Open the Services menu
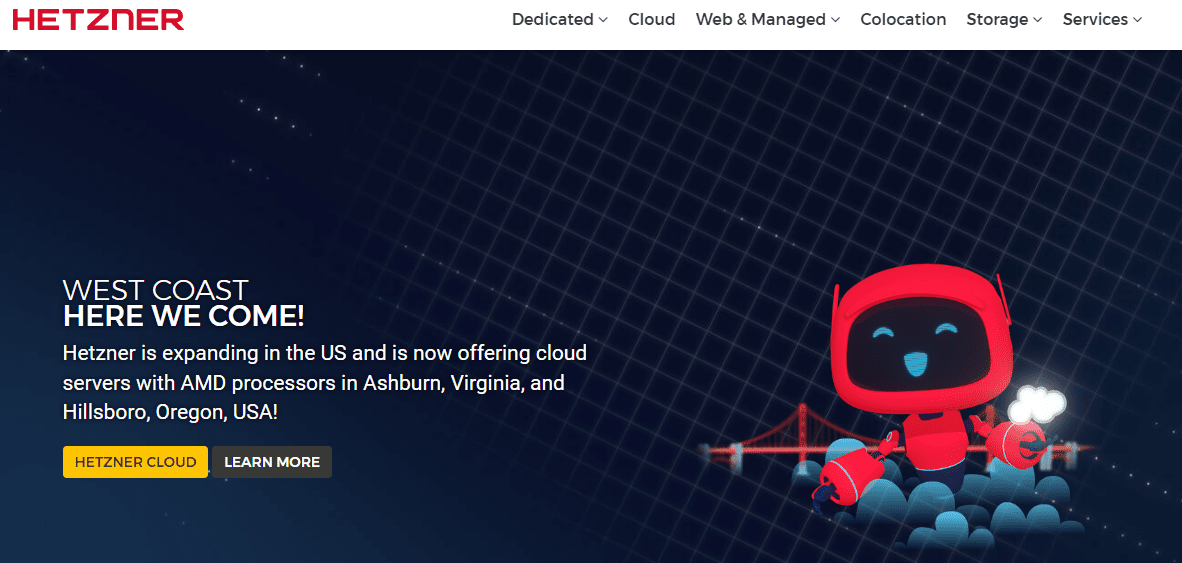The height and width of the screenshot is (563, 1182). (x=1095, y=19)
